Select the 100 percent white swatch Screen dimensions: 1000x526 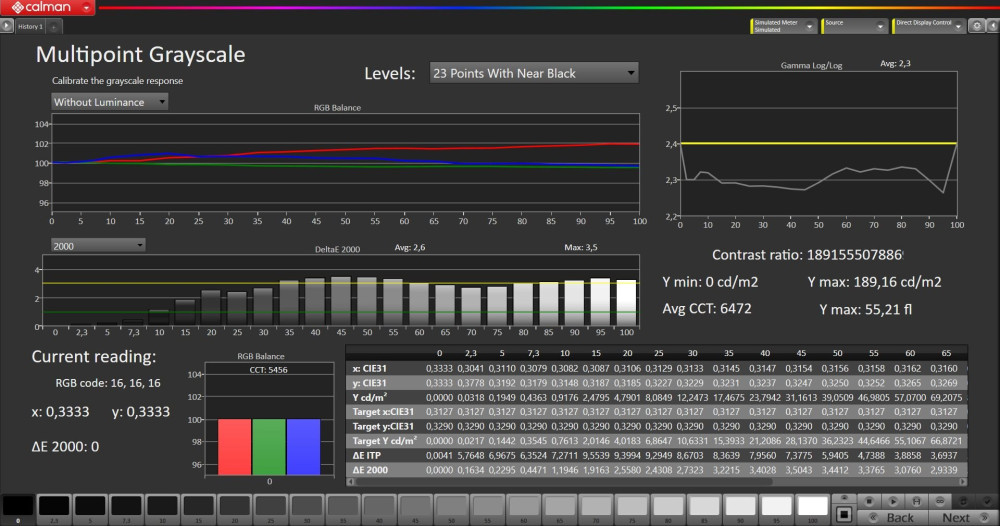point(812,508)
